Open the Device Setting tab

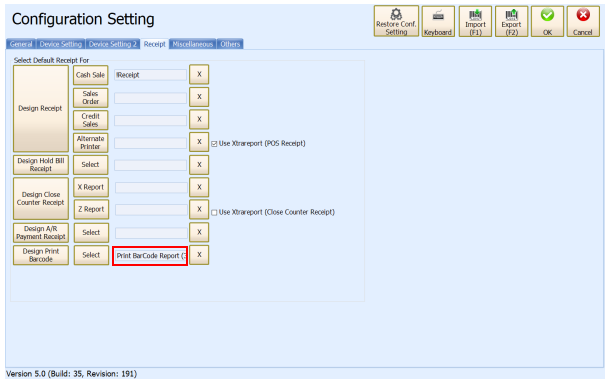60,44
